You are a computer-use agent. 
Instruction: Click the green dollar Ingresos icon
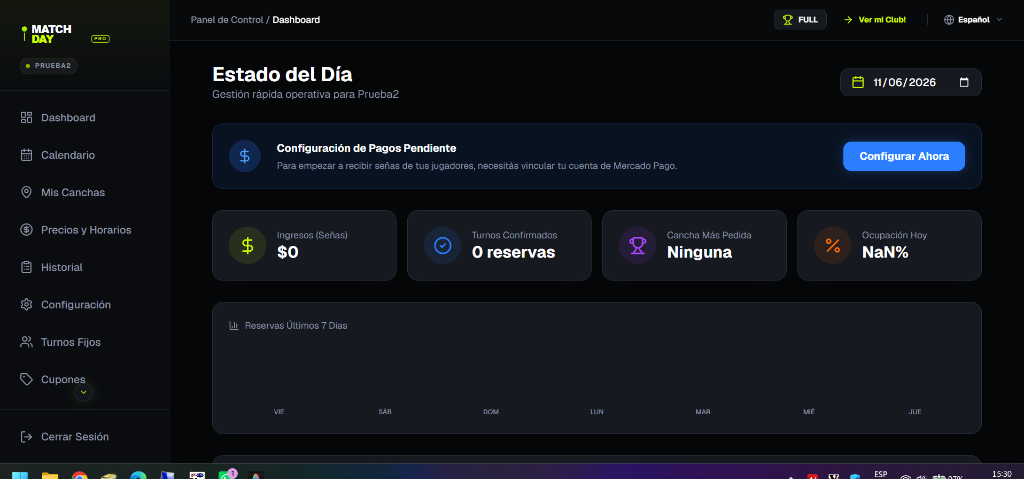pyautogui.click(x=248, y=245)
